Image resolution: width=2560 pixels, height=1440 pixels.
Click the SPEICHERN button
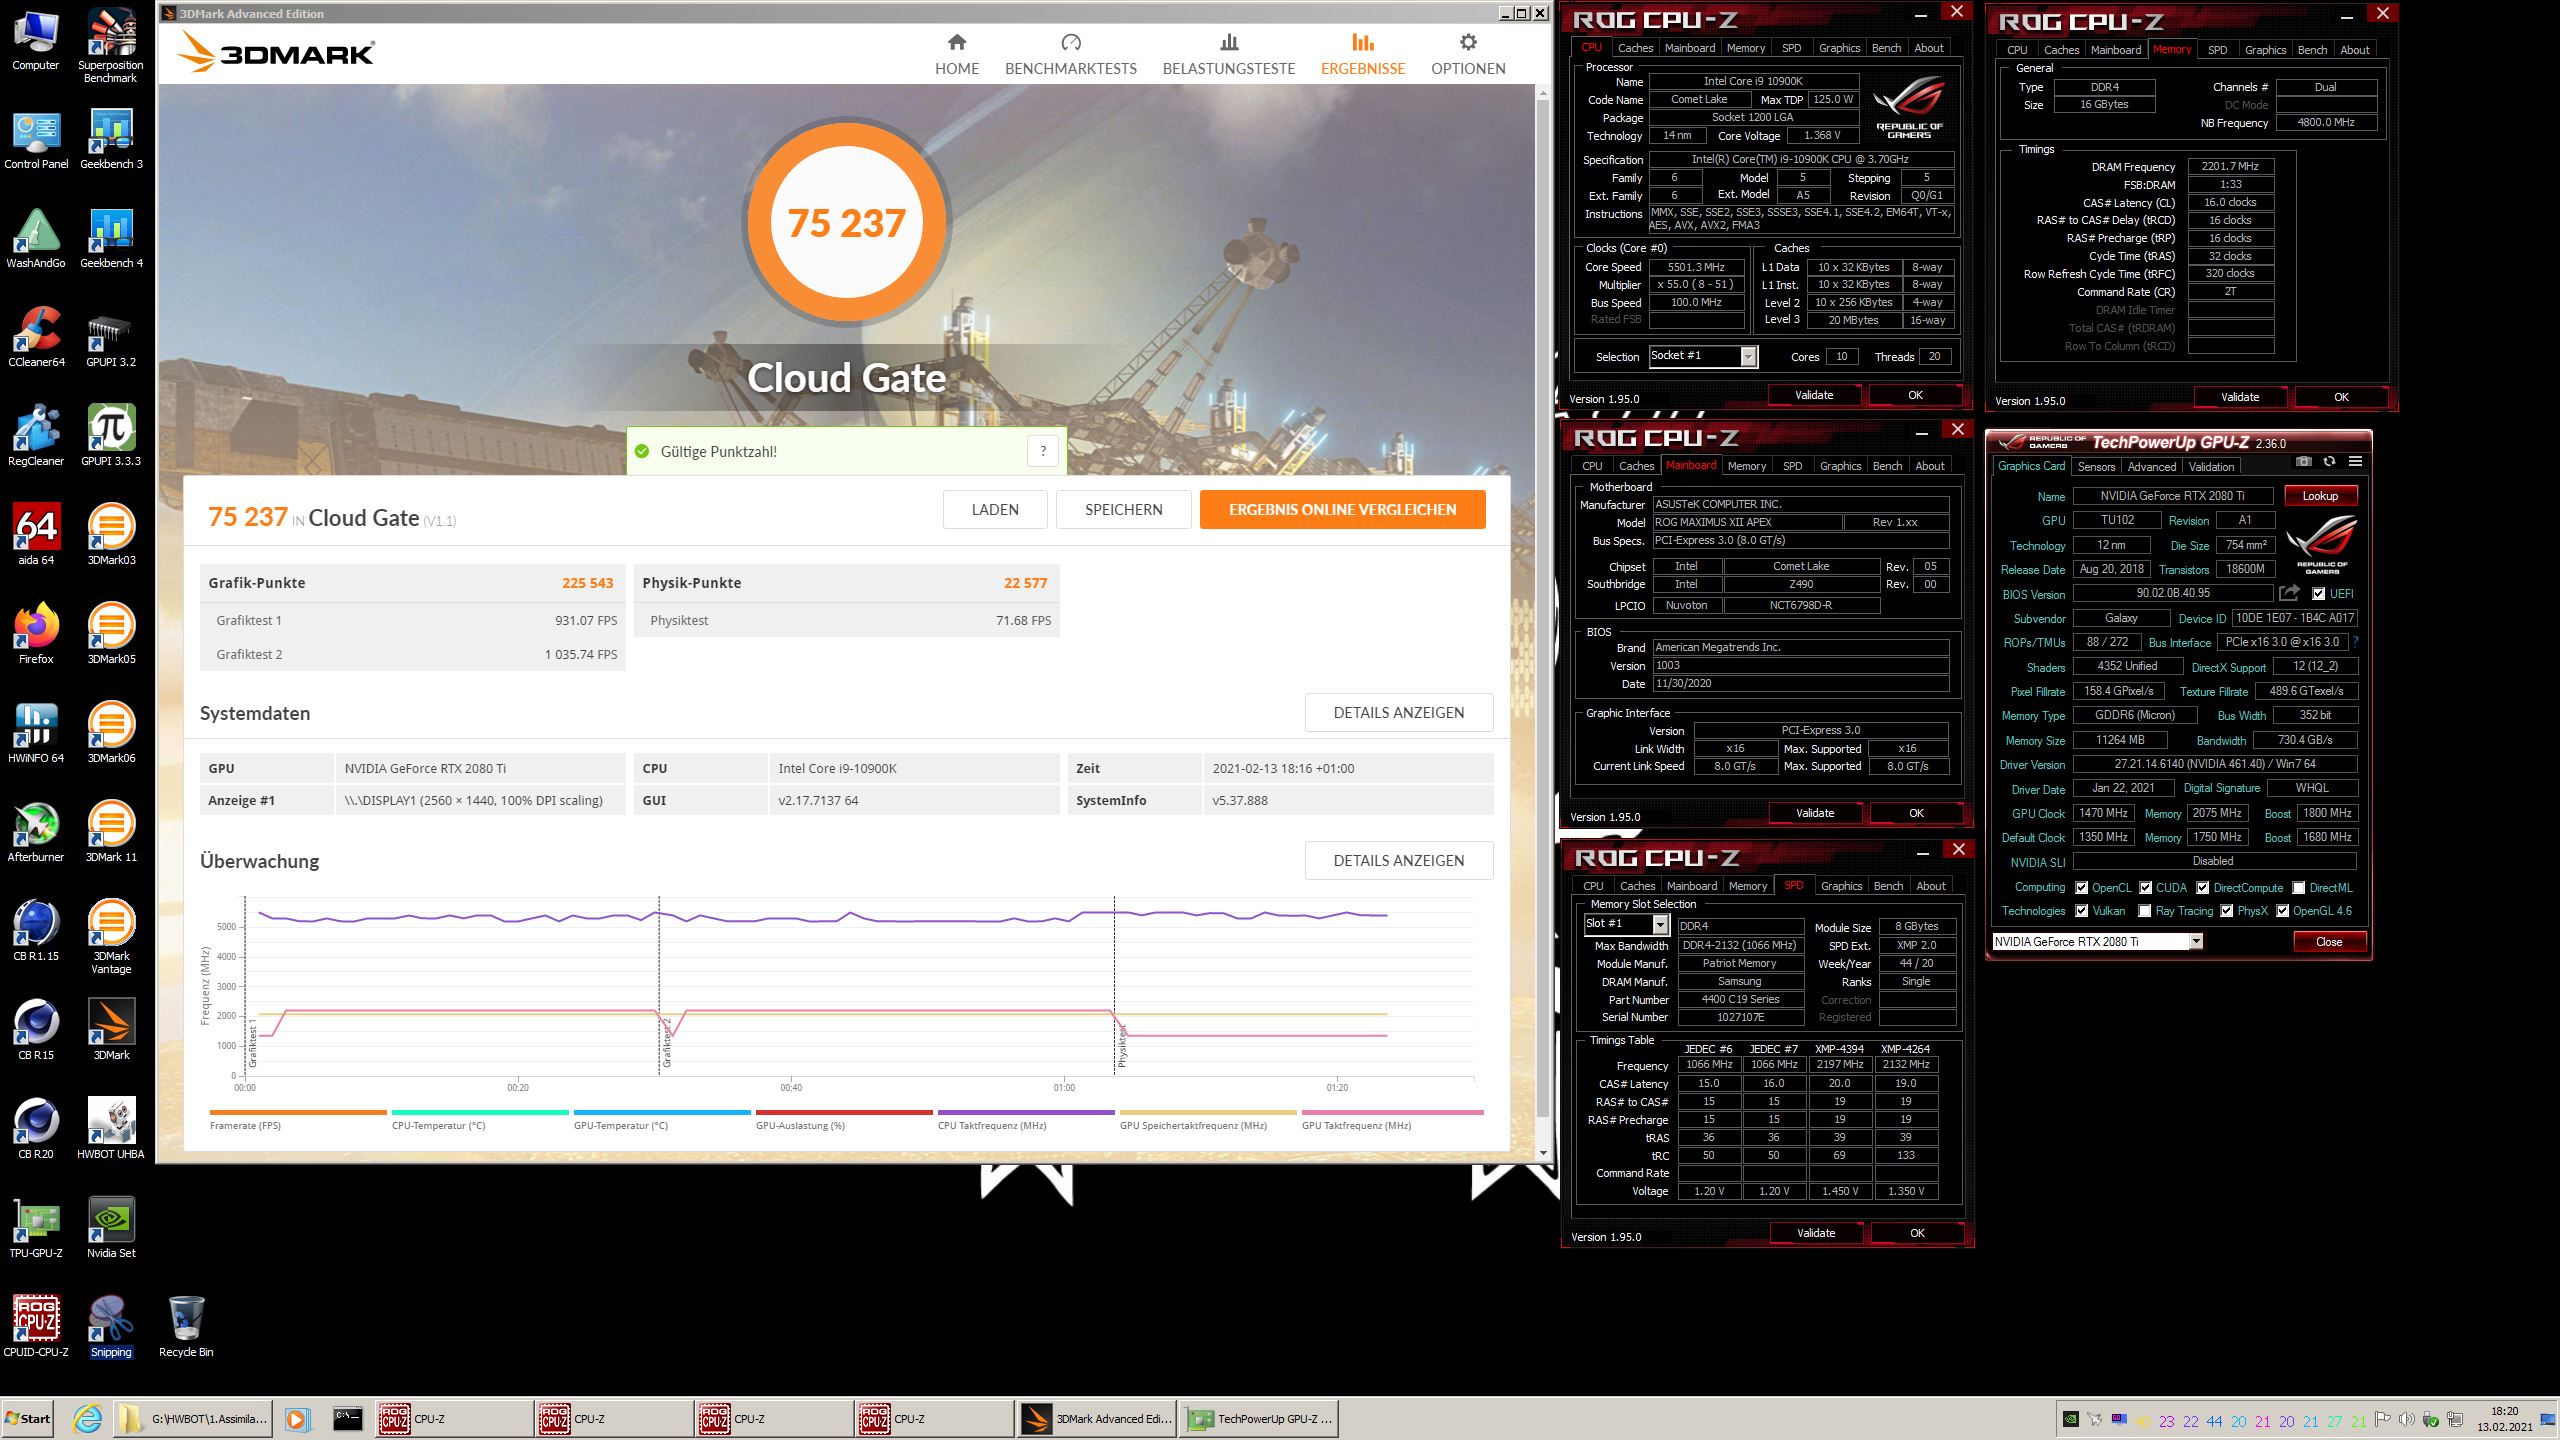coord(1124,509)
